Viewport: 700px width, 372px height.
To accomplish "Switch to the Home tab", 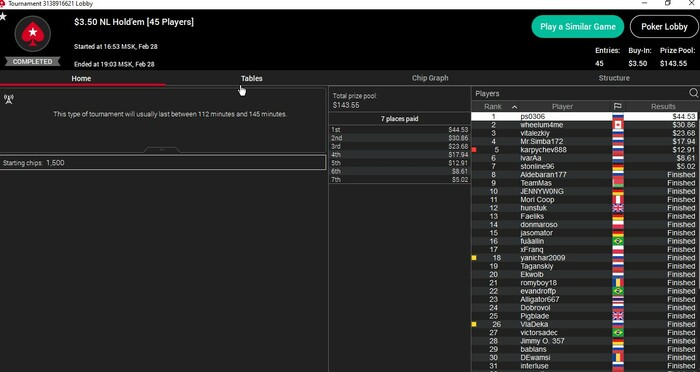I will 81,78.
